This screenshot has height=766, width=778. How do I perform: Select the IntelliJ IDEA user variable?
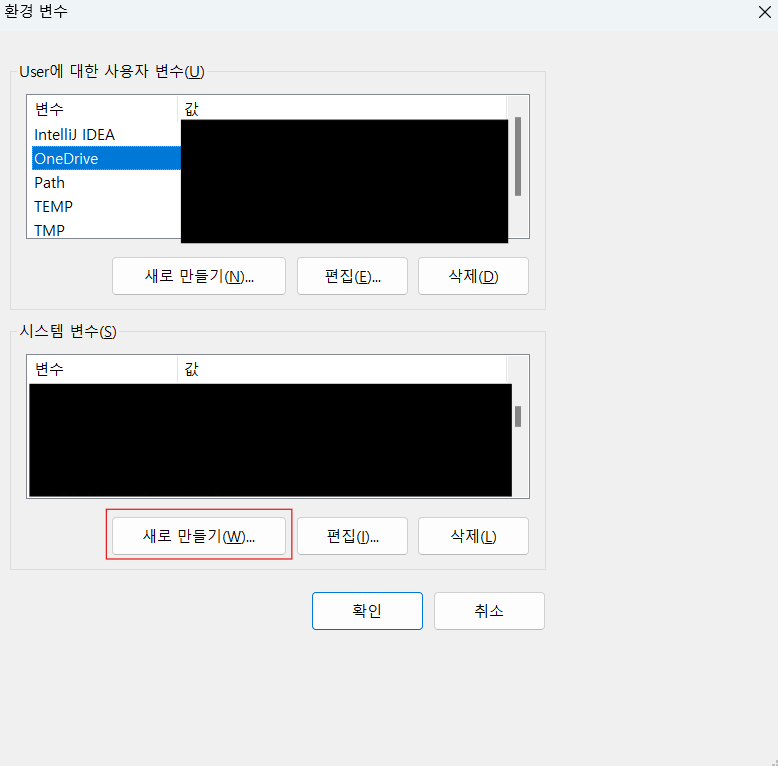(74, 134)
